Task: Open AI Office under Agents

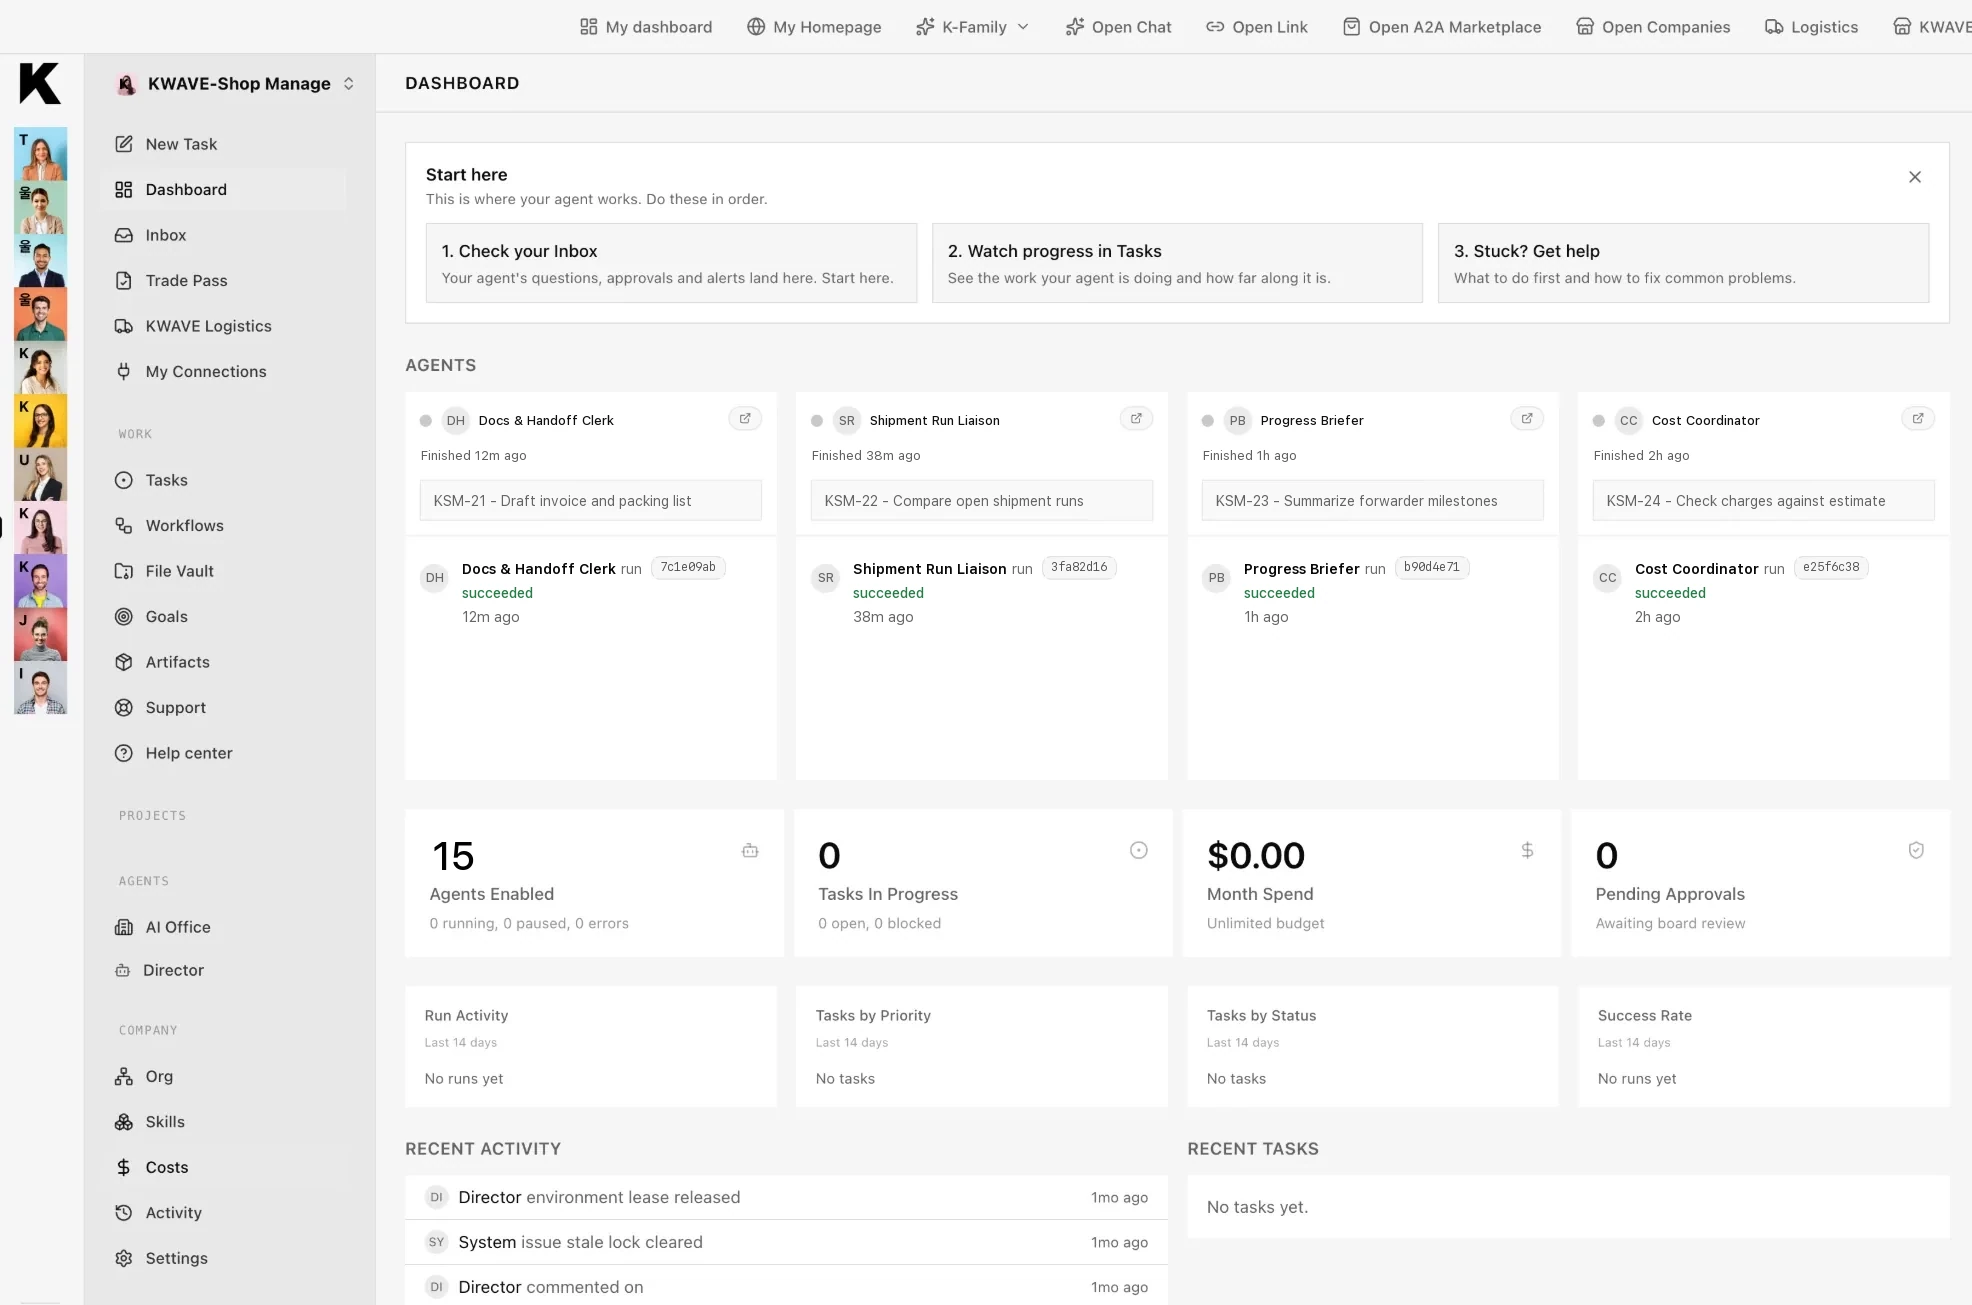Action: coord(222,927)
